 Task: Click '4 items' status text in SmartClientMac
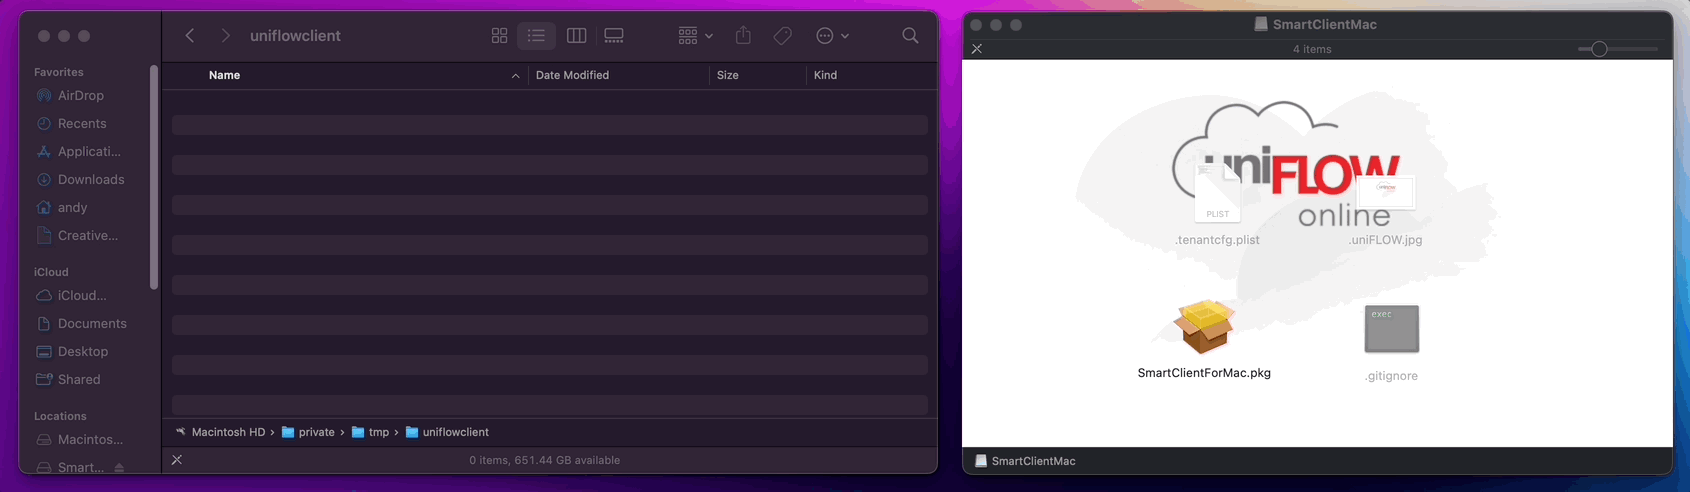(x=1312, y=49)
